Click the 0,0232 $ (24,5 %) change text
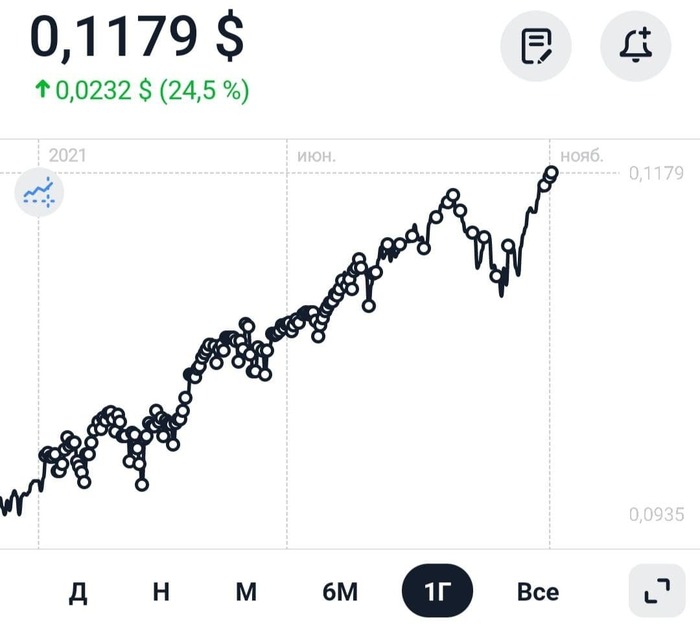 152,91
